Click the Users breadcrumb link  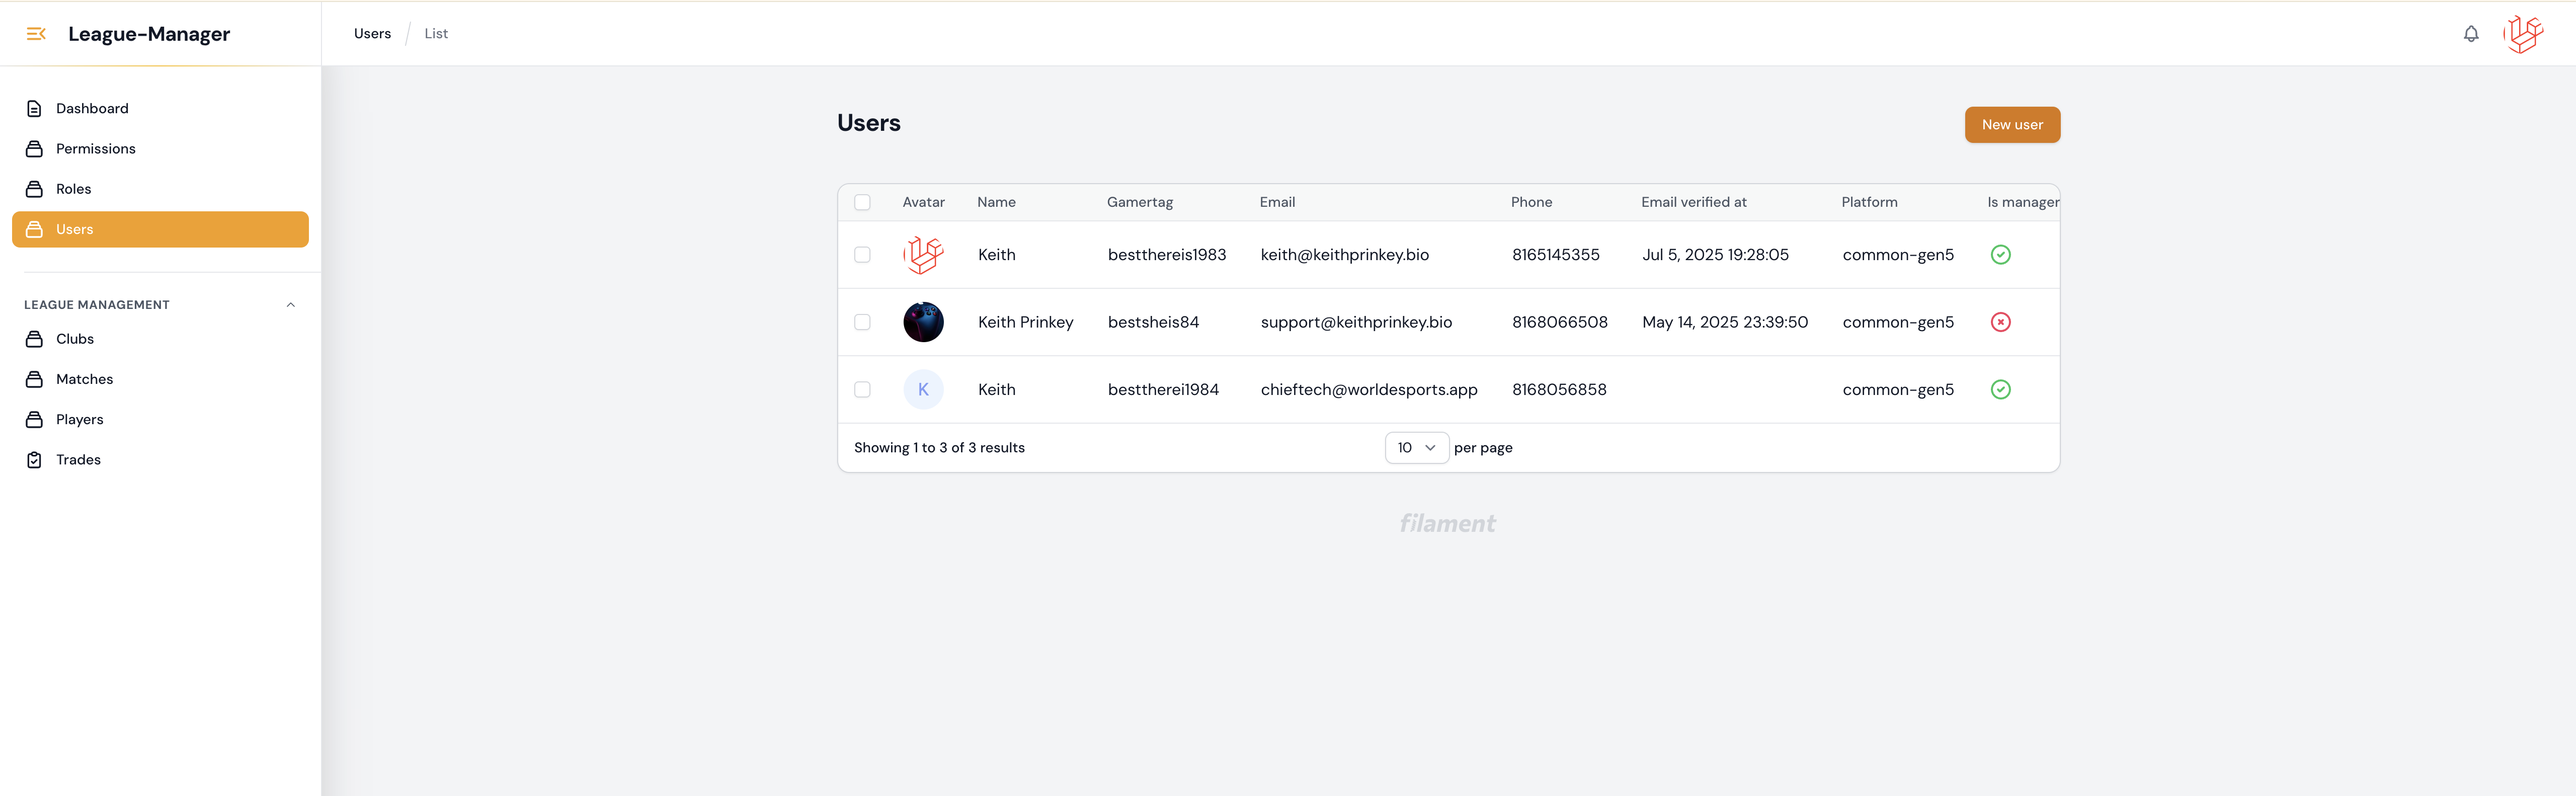372,34
